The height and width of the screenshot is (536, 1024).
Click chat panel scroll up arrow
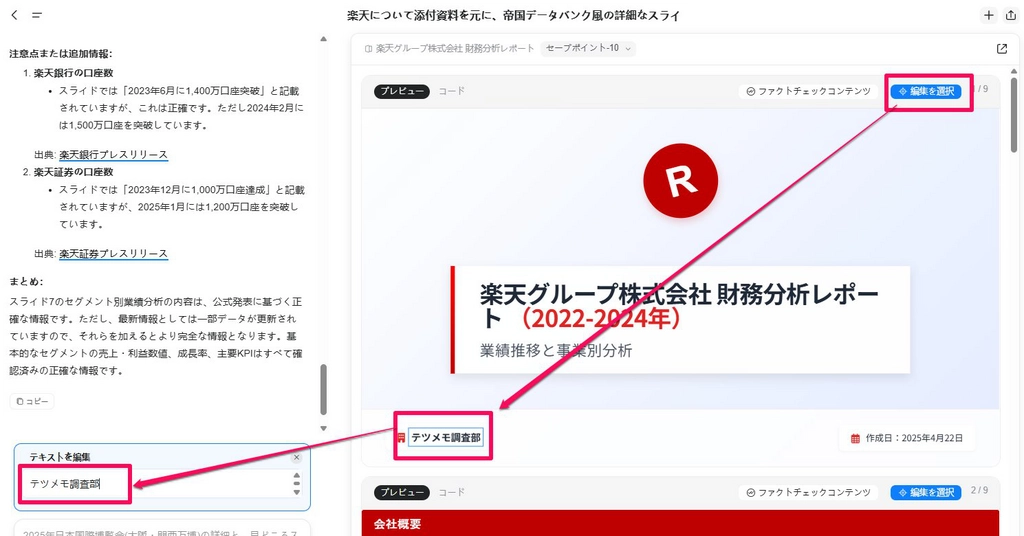coord(323,39)
